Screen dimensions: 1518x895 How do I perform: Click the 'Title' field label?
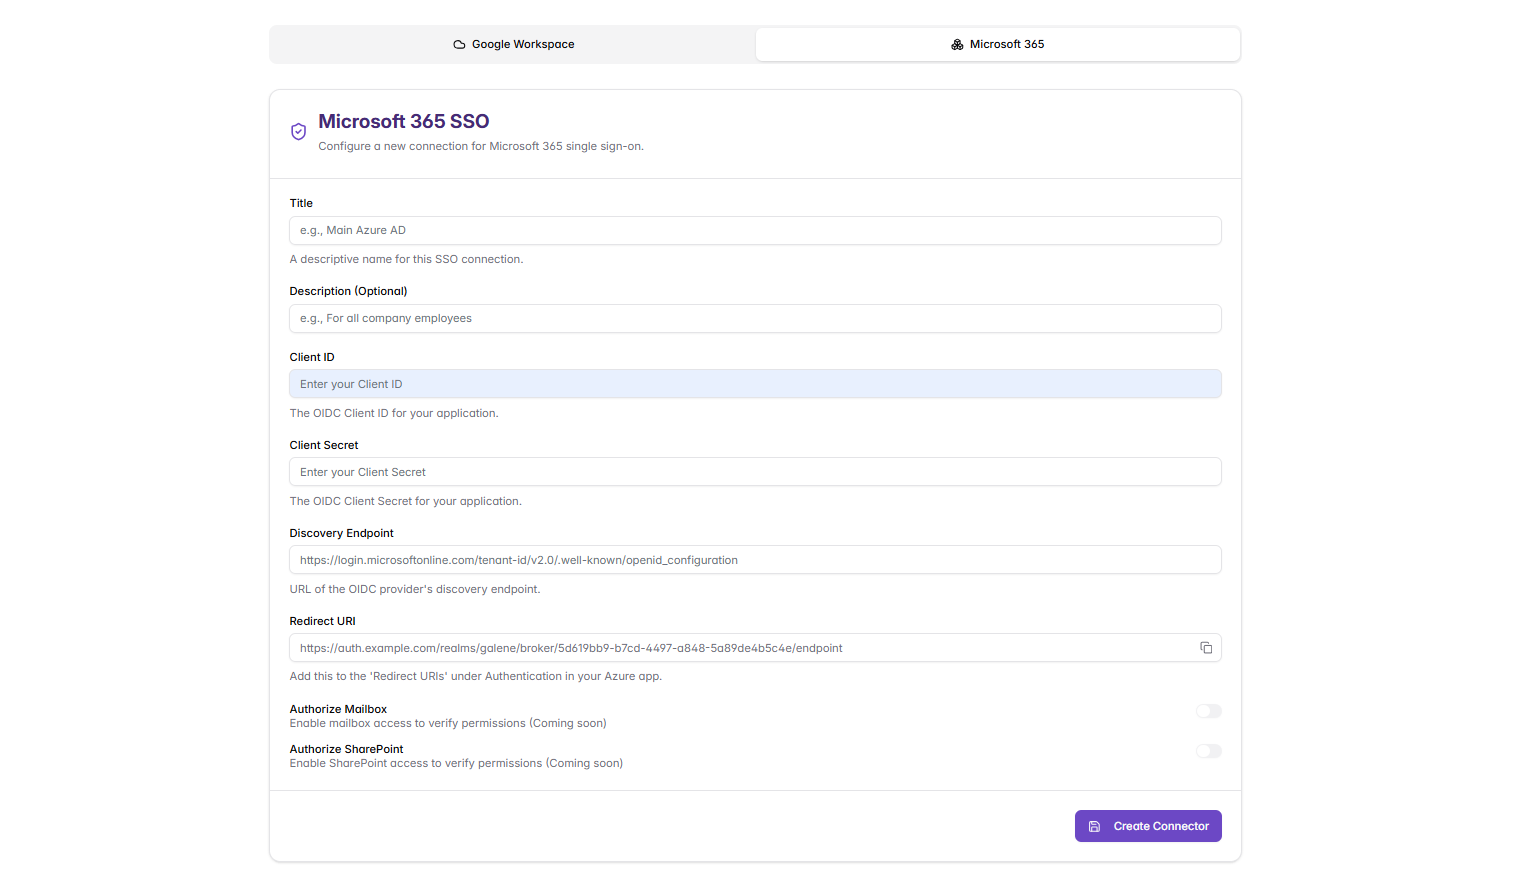click(301, 203)
